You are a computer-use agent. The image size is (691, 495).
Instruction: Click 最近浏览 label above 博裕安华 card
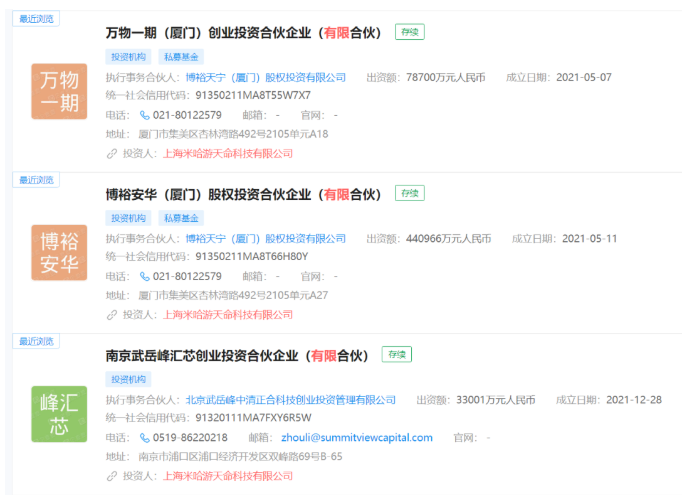(x=36, y=180)
